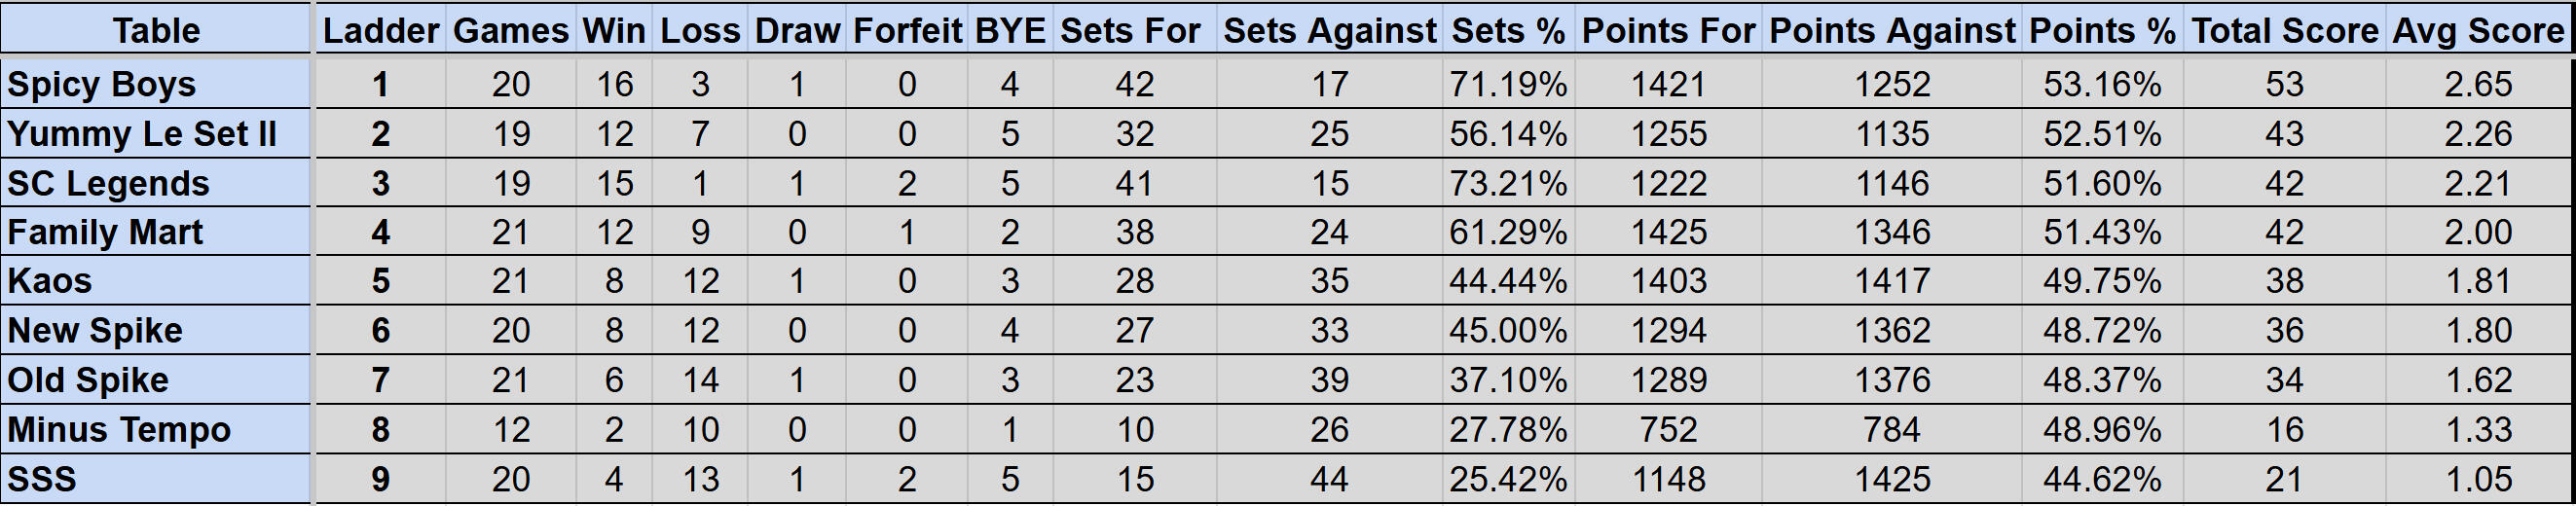The width and height of the screenshot is (2576, 506).
Task: Click the 1421 Points For cell
Action: coord(1668,84)
